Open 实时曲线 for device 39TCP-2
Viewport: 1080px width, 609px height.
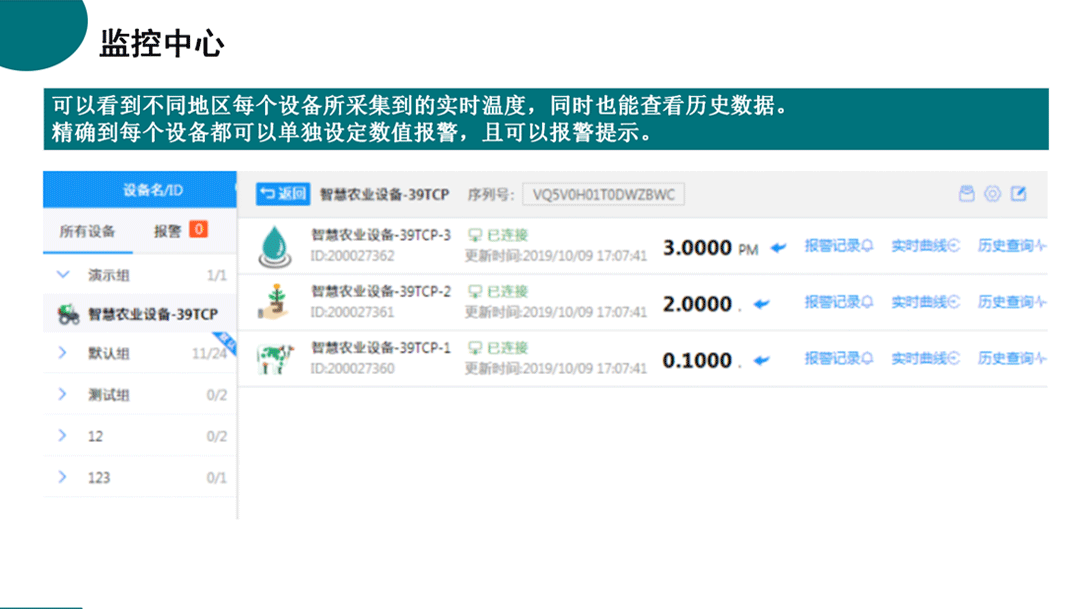[925, 302]
